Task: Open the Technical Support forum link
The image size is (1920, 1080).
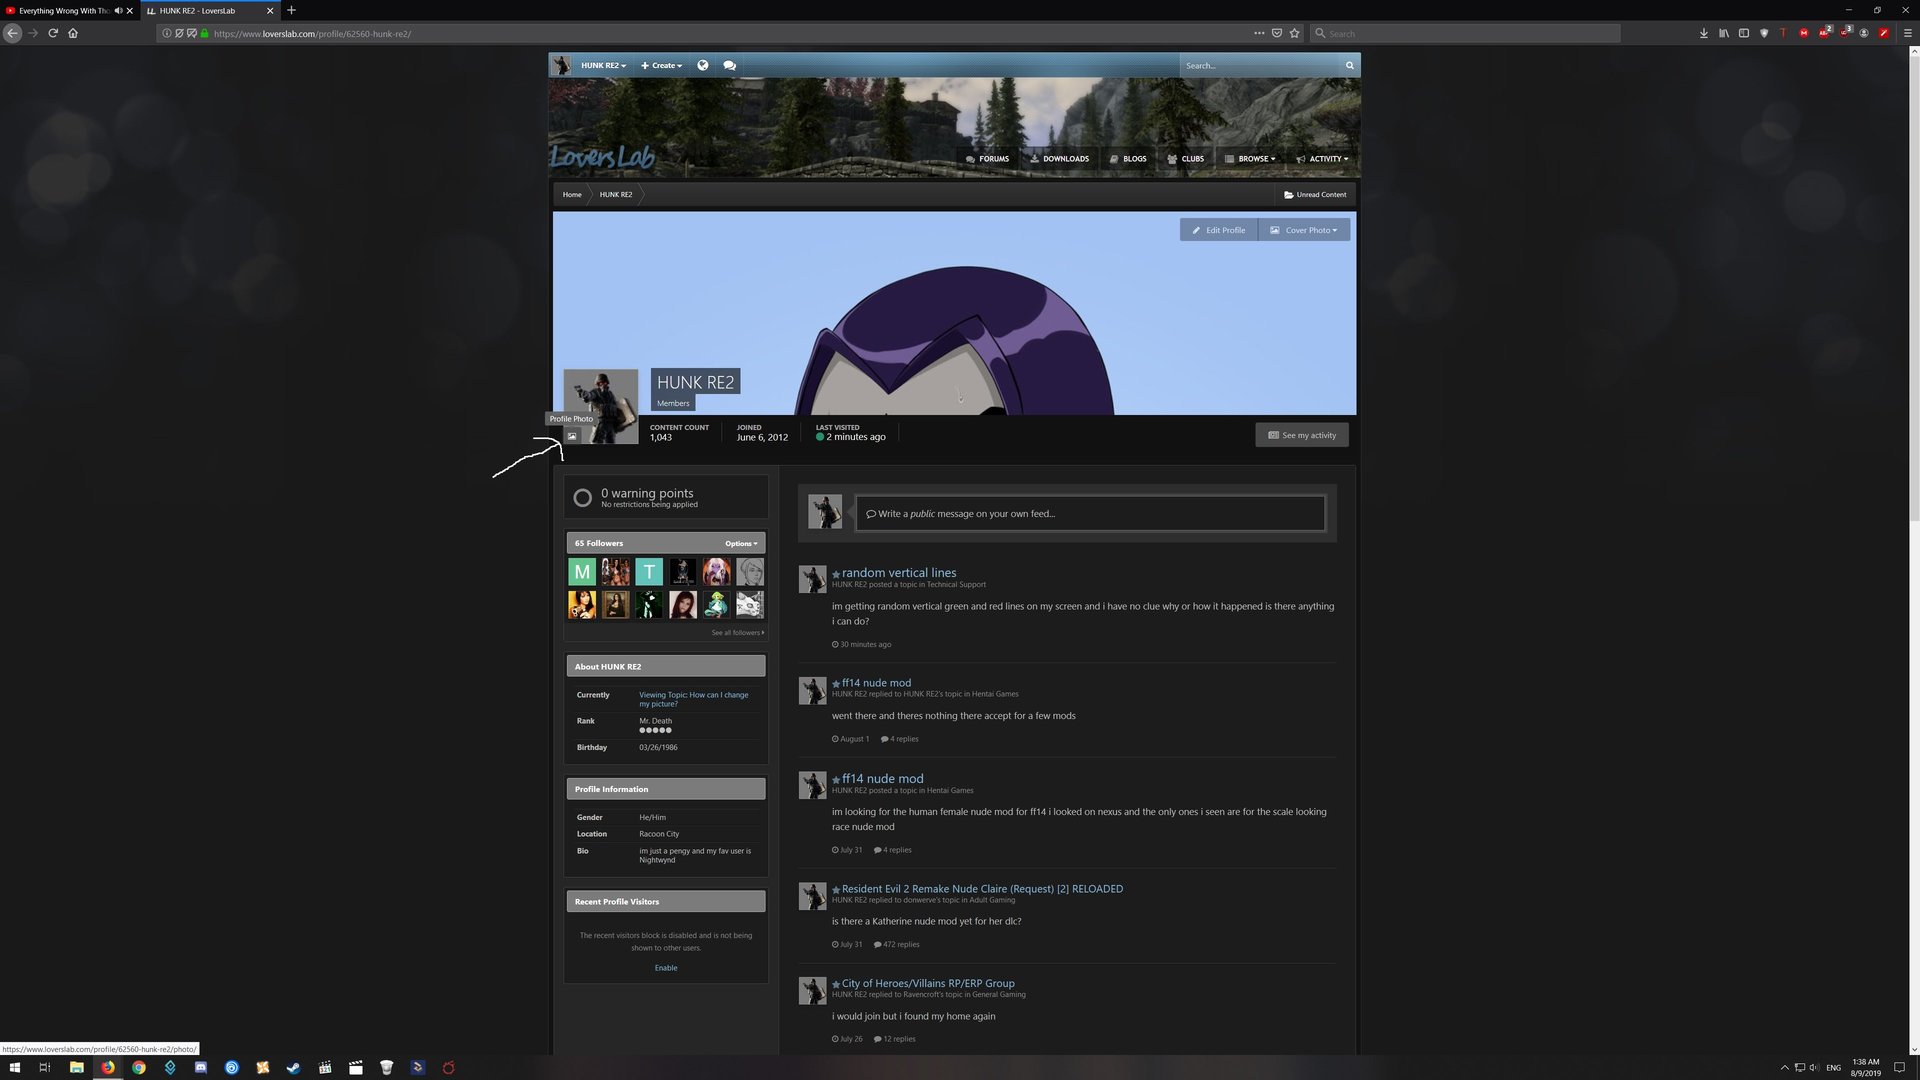Action: coord(955,585)
